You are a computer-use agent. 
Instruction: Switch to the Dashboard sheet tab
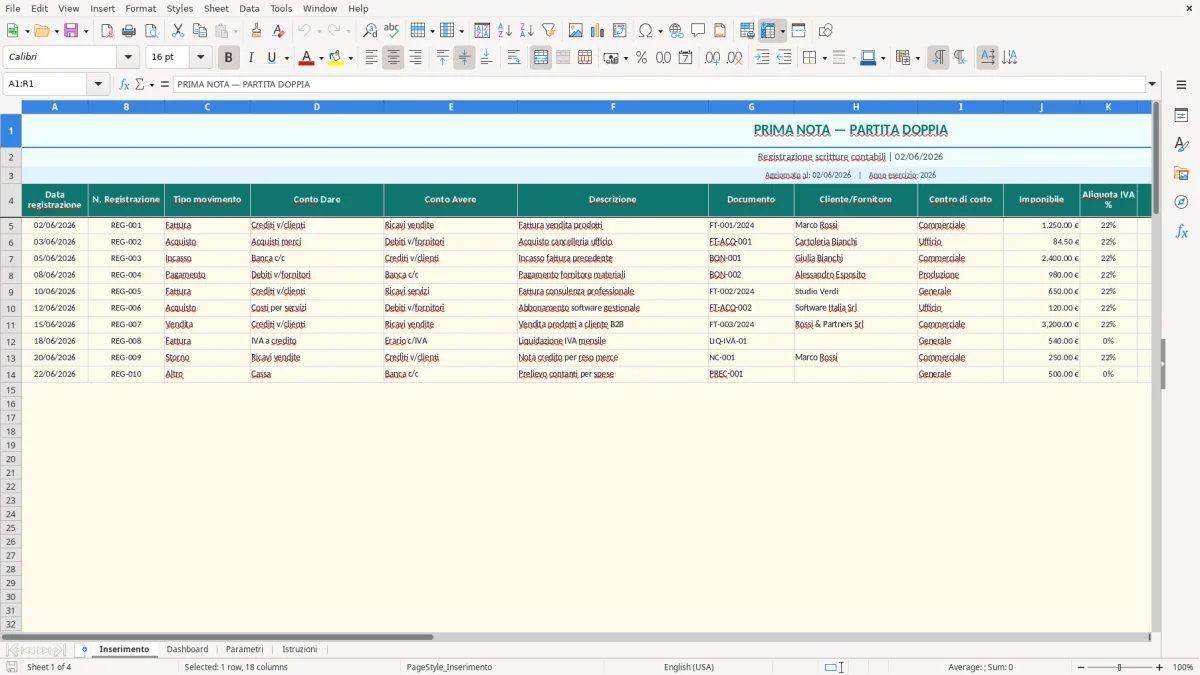tap(187, 650)
